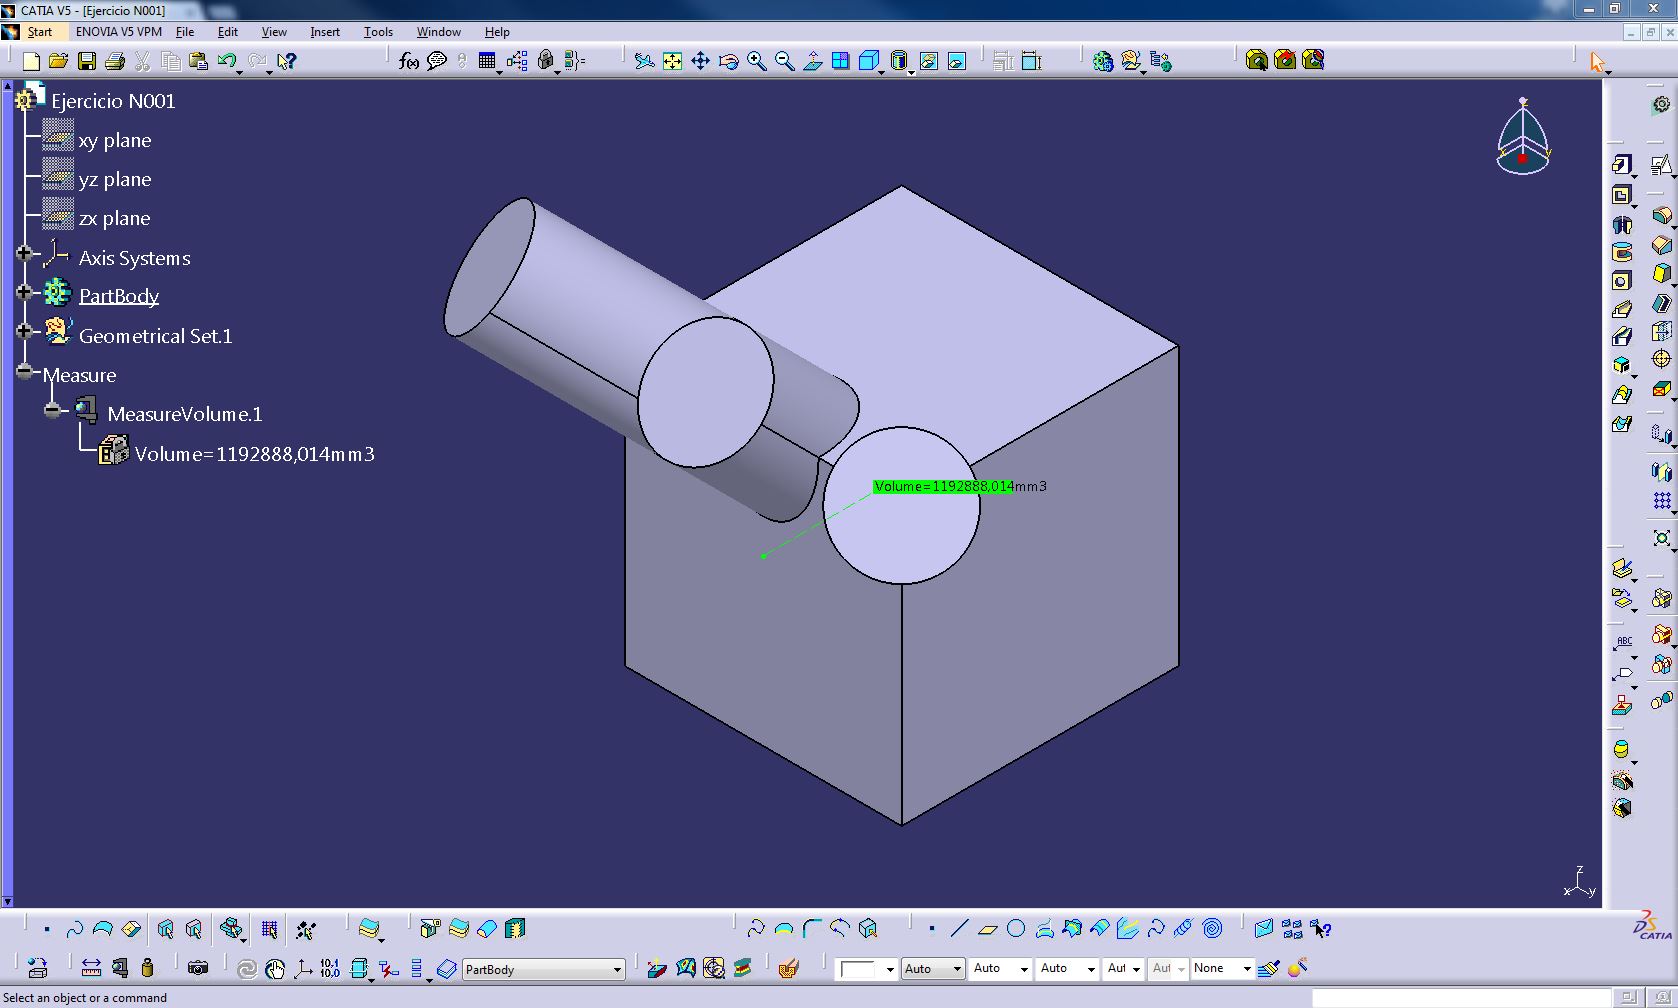Select the Line creation tool
The image size is (1678, 1008).
[x=959, y=929]
